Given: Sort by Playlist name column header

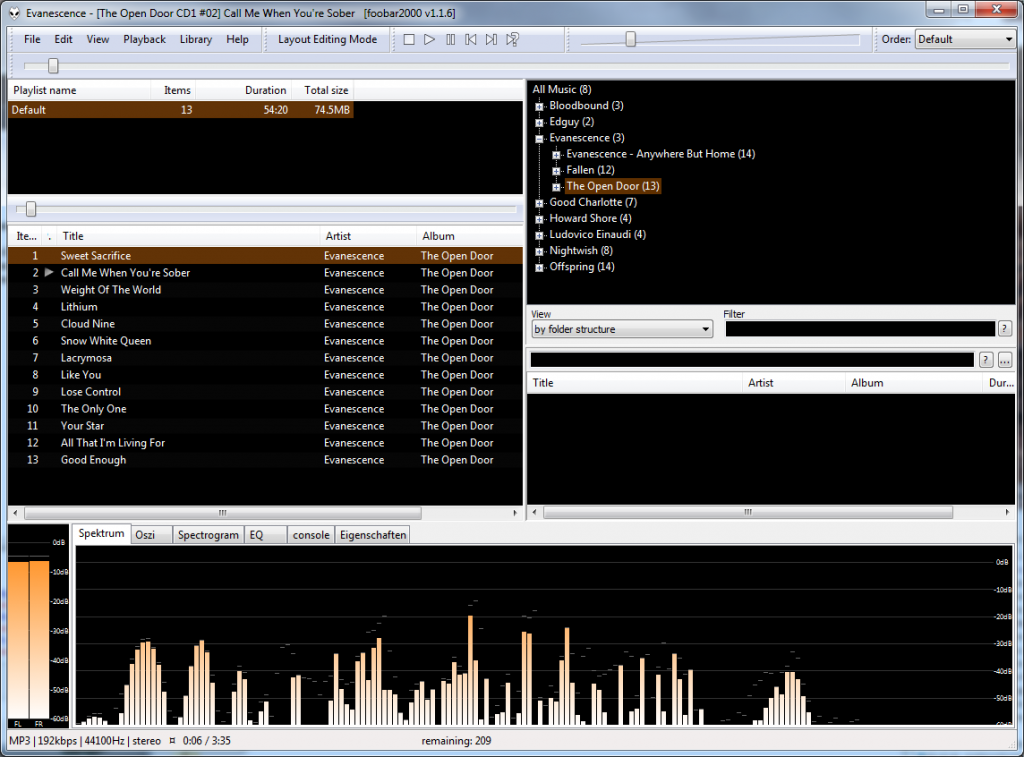Looking at the screenshot, I should tap(80, 90).
